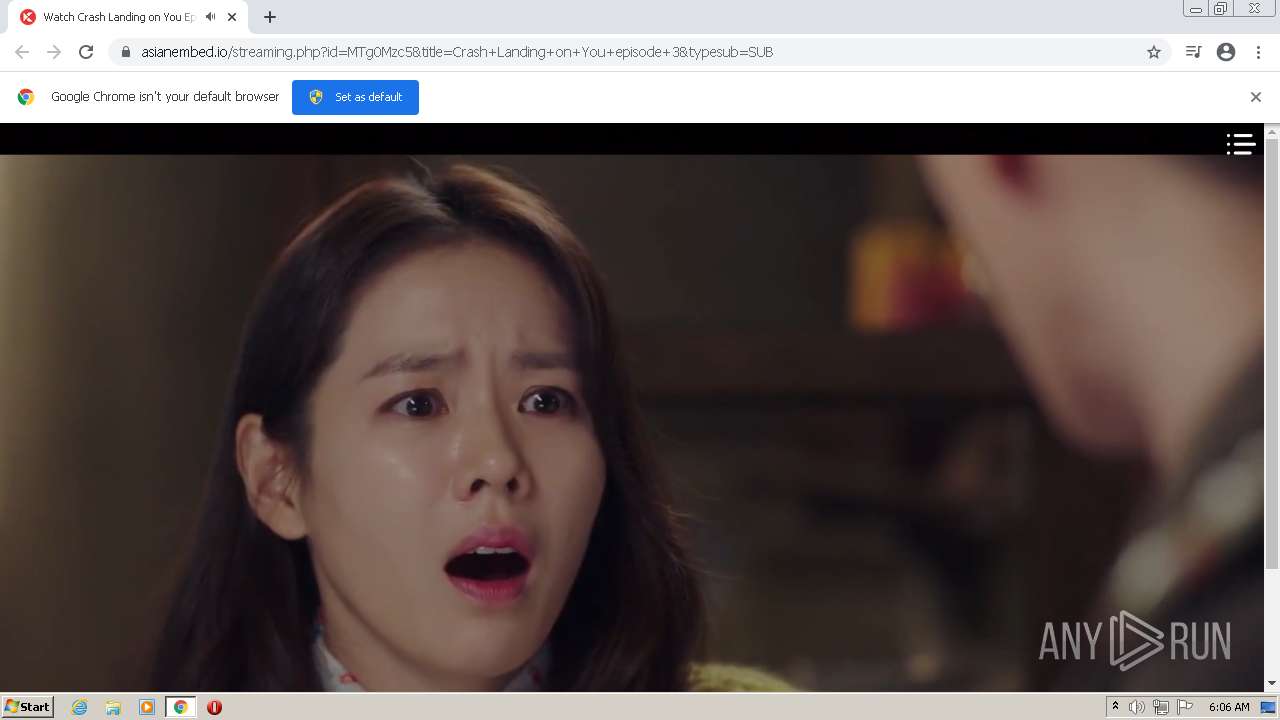Viewport: 1280px width, 720px height.
Task: Dismiss the default browser notification bar
Action: 1256,97
